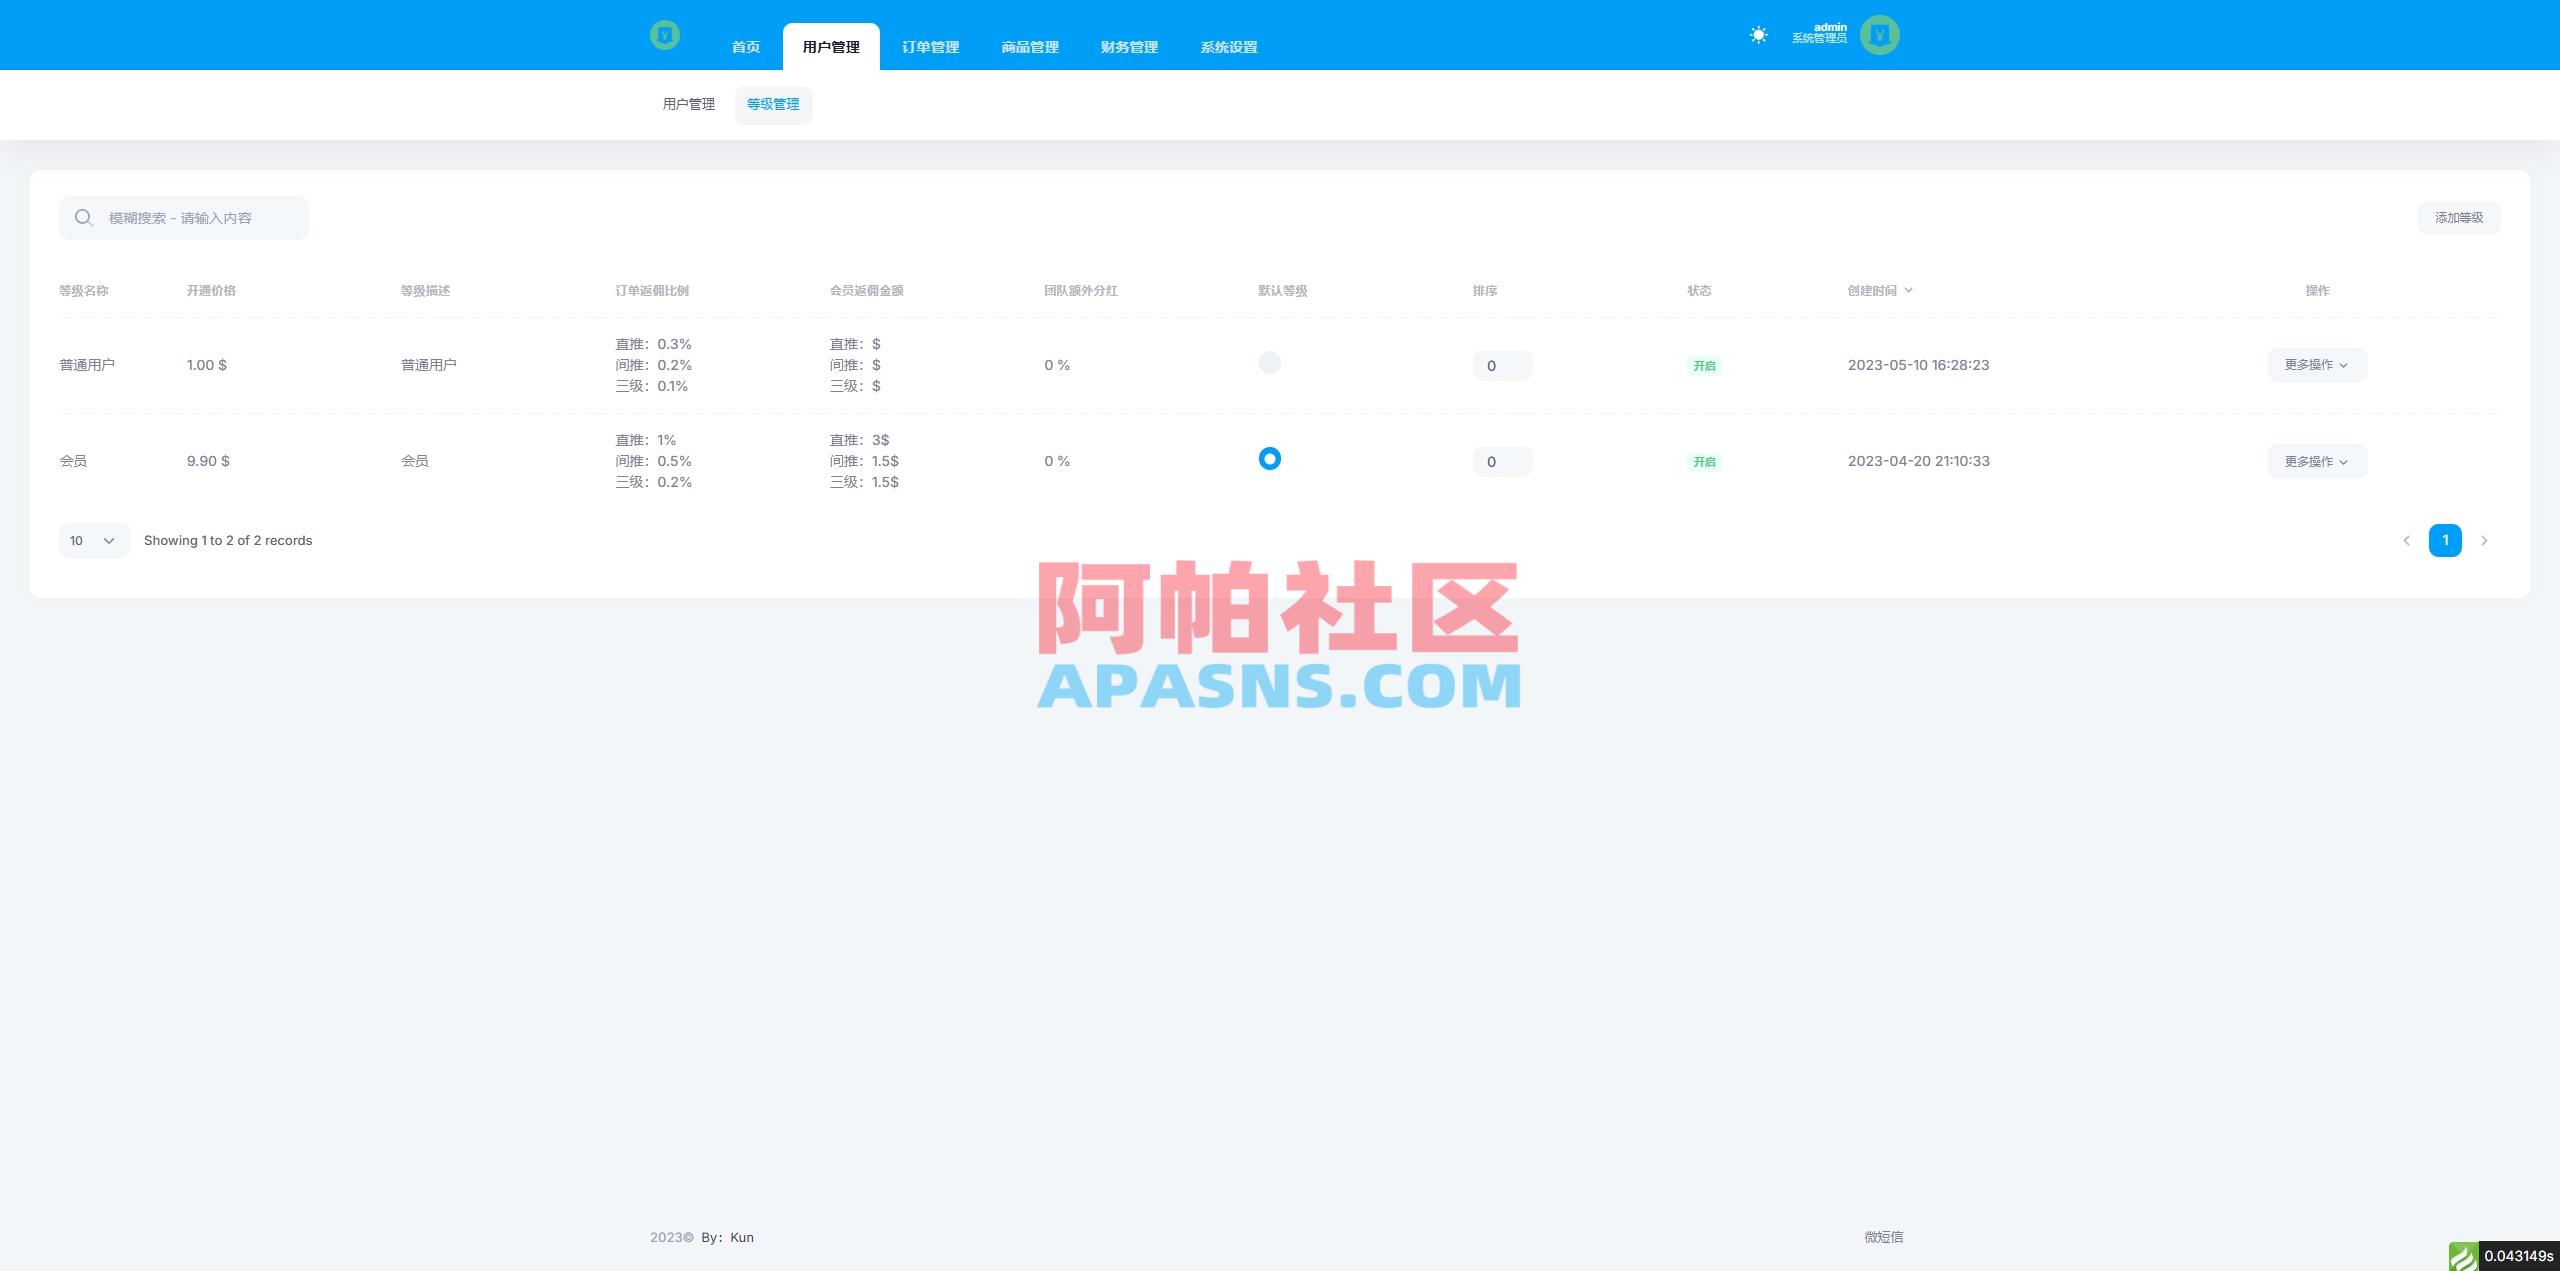
Task: Toggle light/dark theme with the sun icon
Action: pos(1758,34)
